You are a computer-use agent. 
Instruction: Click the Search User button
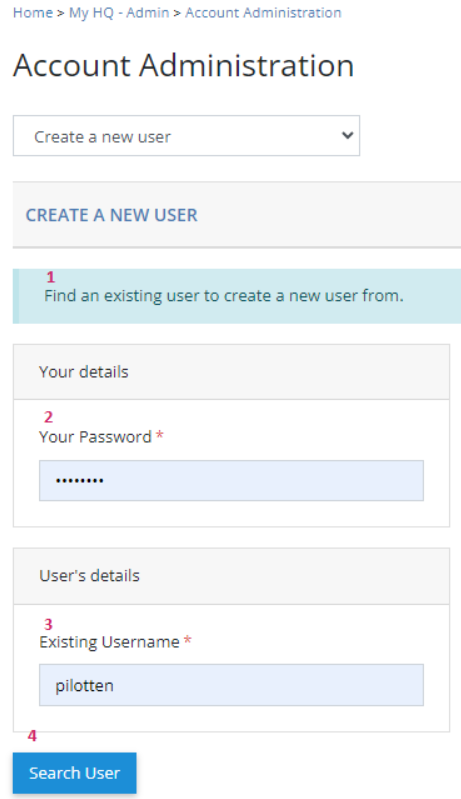[x=74, y=773]
